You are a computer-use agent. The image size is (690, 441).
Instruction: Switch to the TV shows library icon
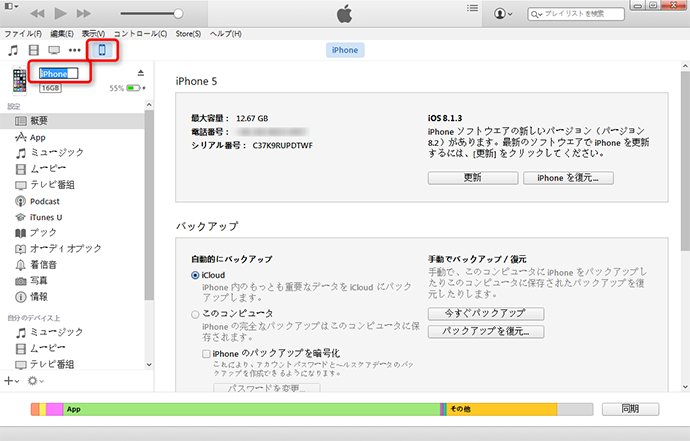point(54,50)
